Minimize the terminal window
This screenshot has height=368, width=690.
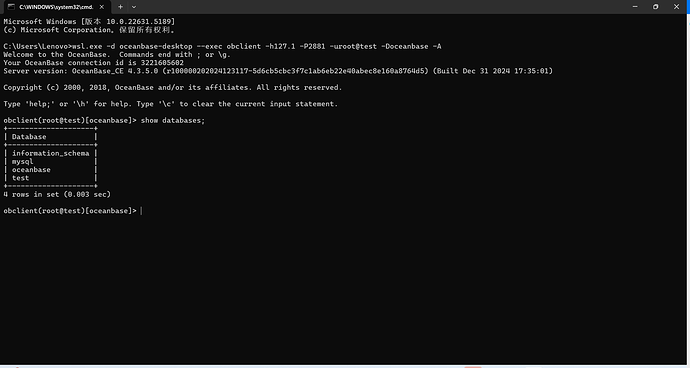[x=635, y=7]
